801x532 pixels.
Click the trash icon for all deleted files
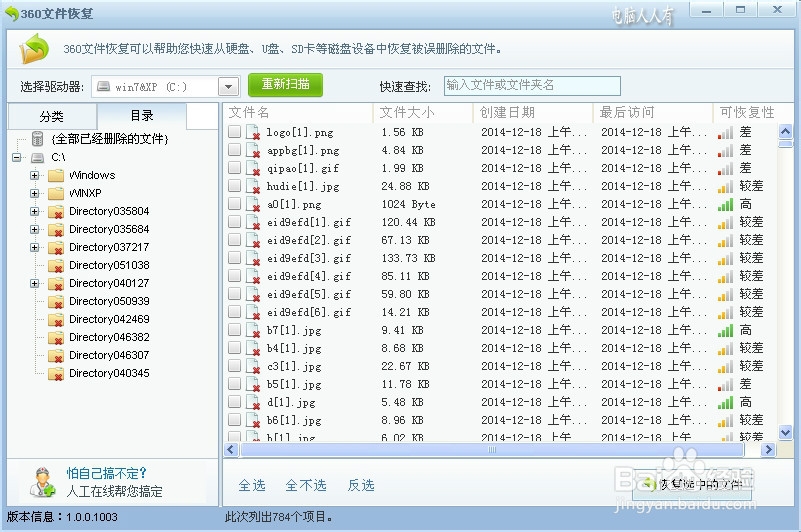pyautogui.click(x=37, y=138)
